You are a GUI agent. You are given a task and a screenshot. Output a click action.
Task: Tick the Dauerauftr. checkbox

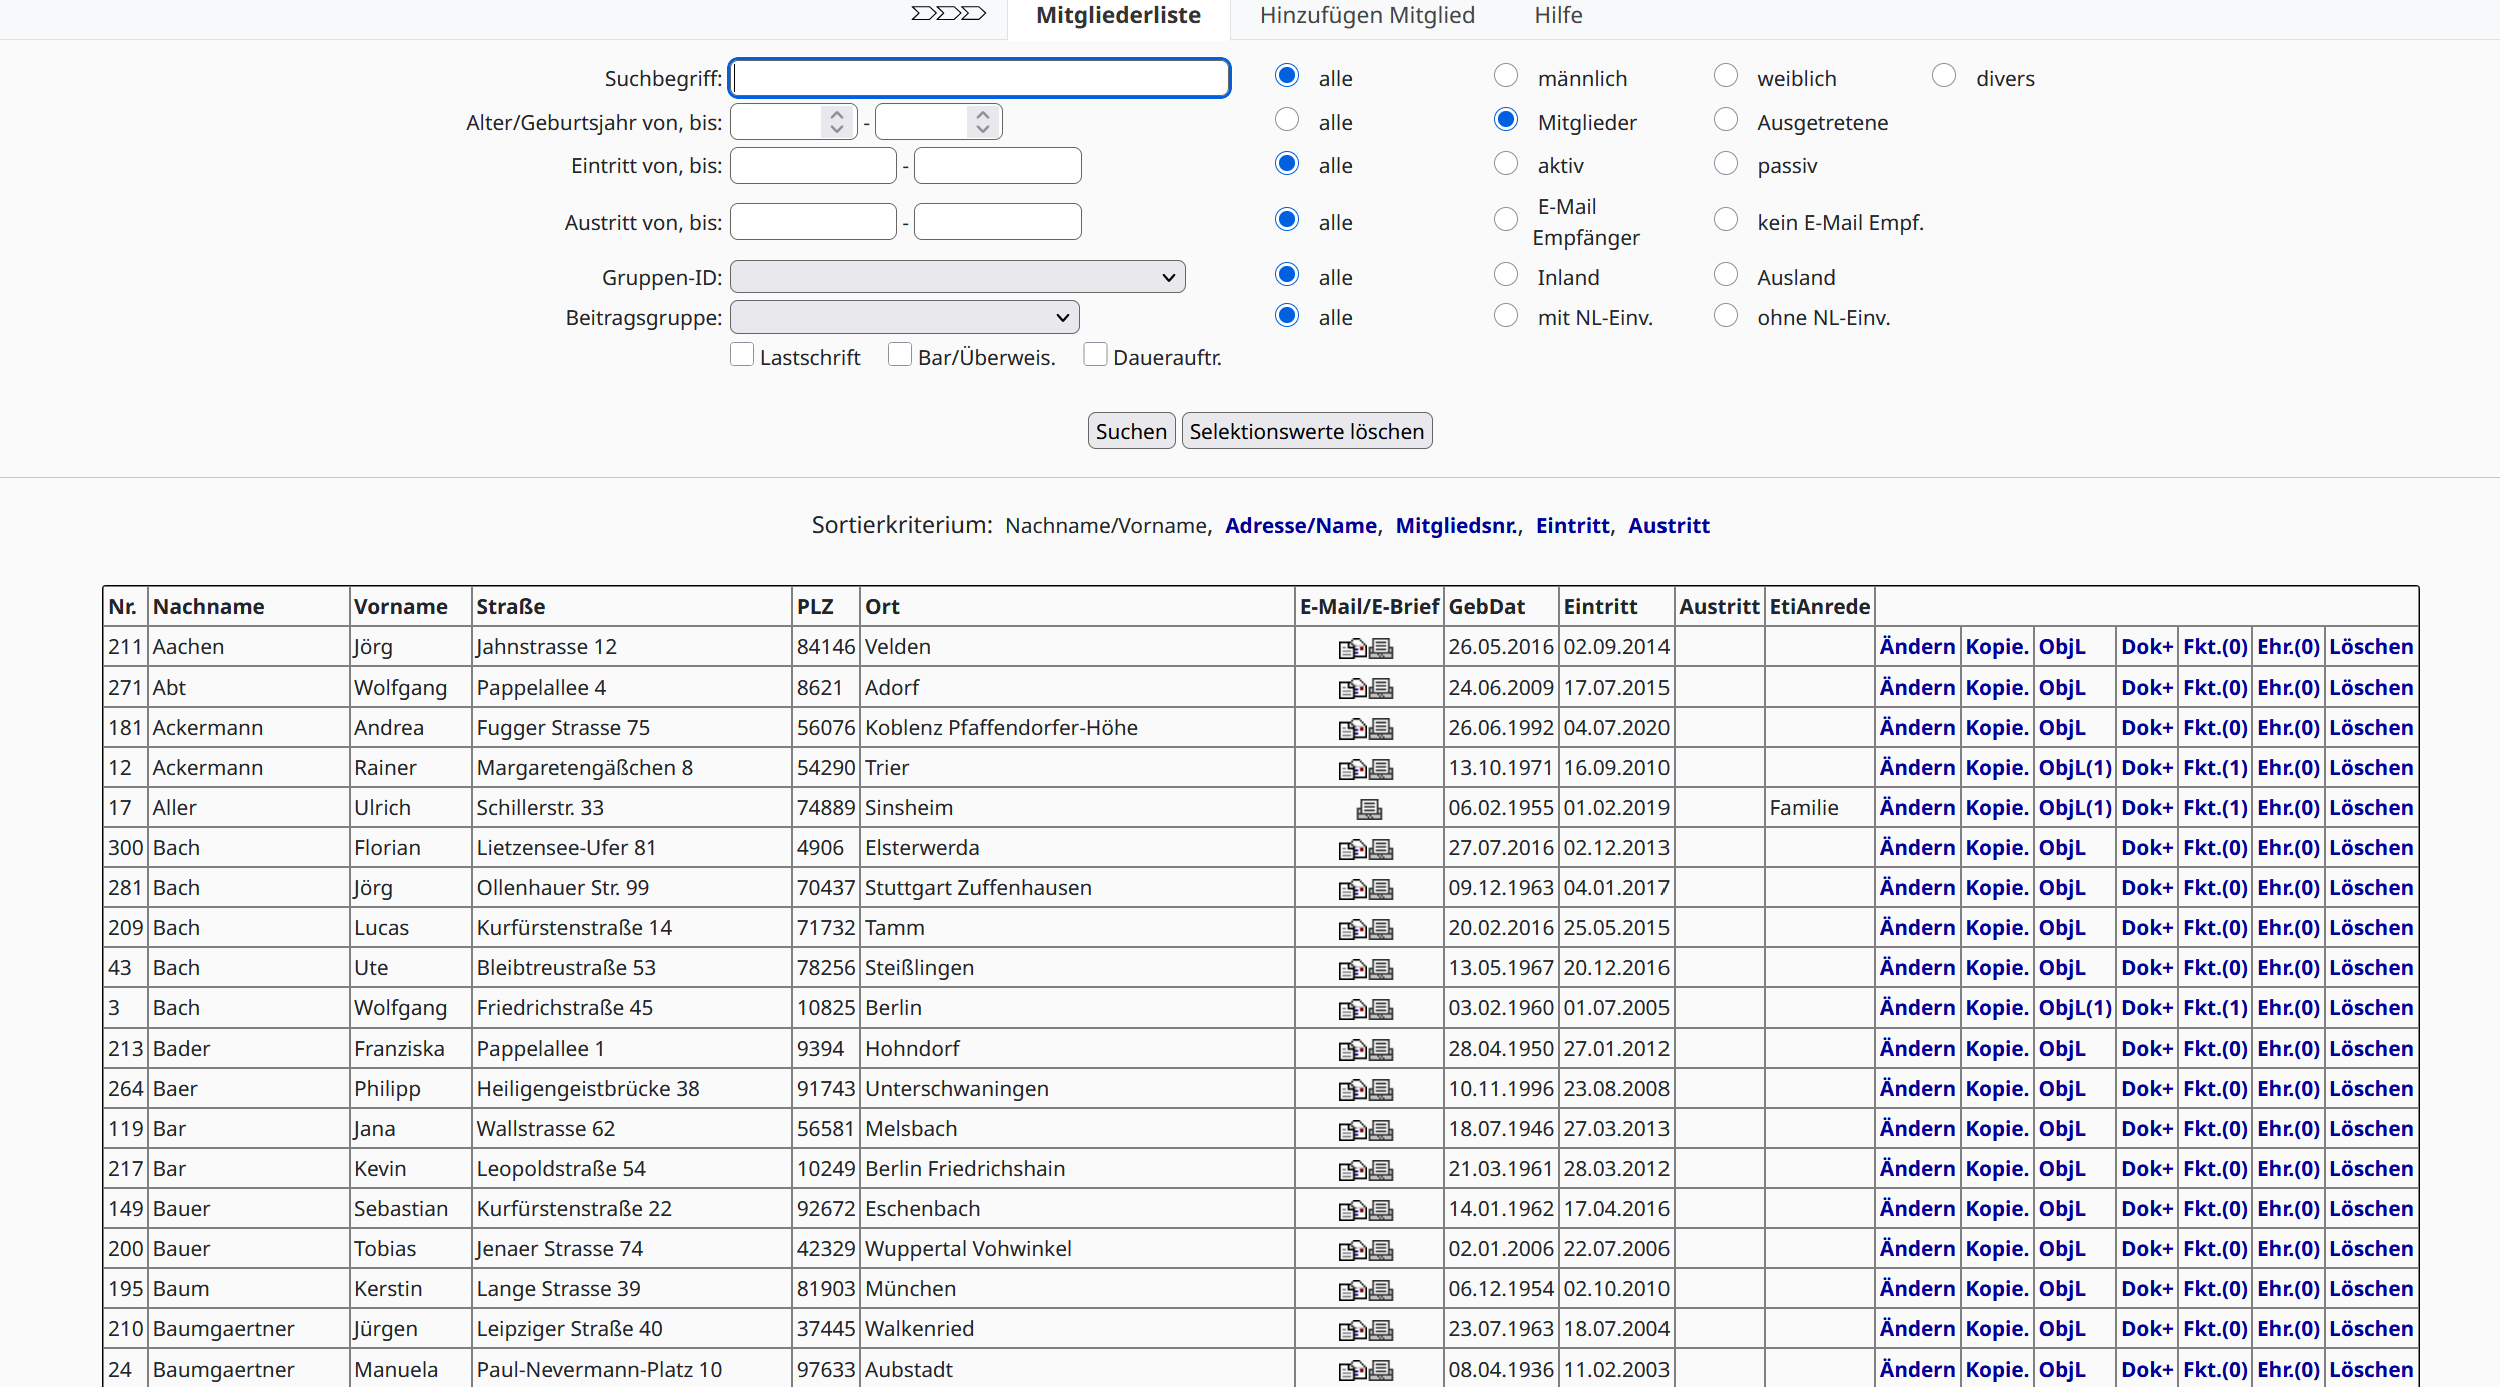tap(1096, 355)
